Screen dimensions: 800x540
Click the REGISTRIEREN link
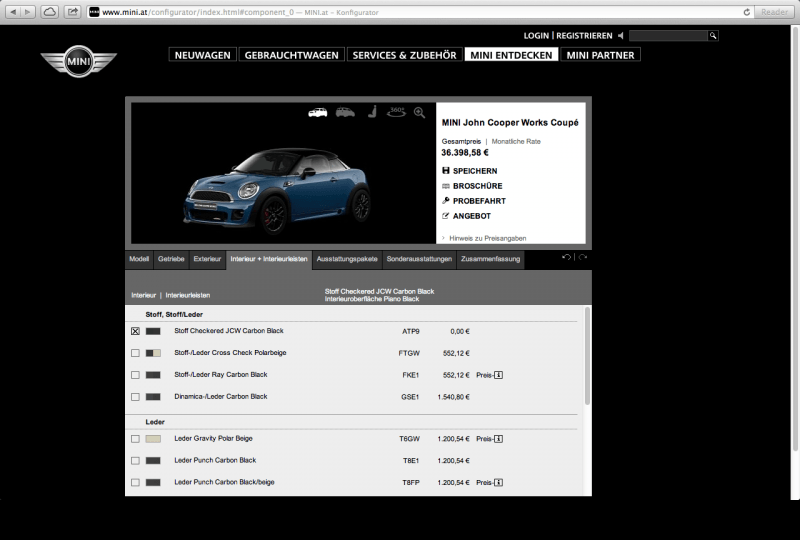tap(584, 36)
